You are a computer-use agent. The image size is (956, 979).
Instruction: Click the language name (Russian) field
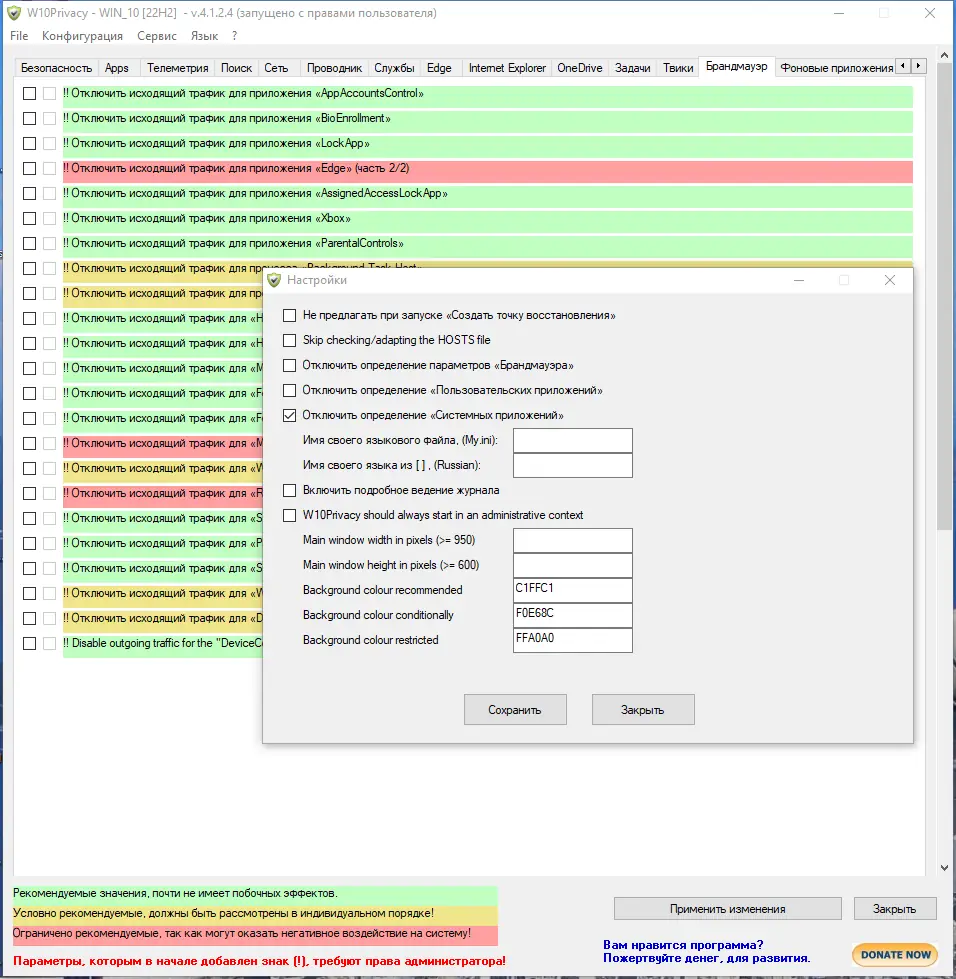coord(573,465)
